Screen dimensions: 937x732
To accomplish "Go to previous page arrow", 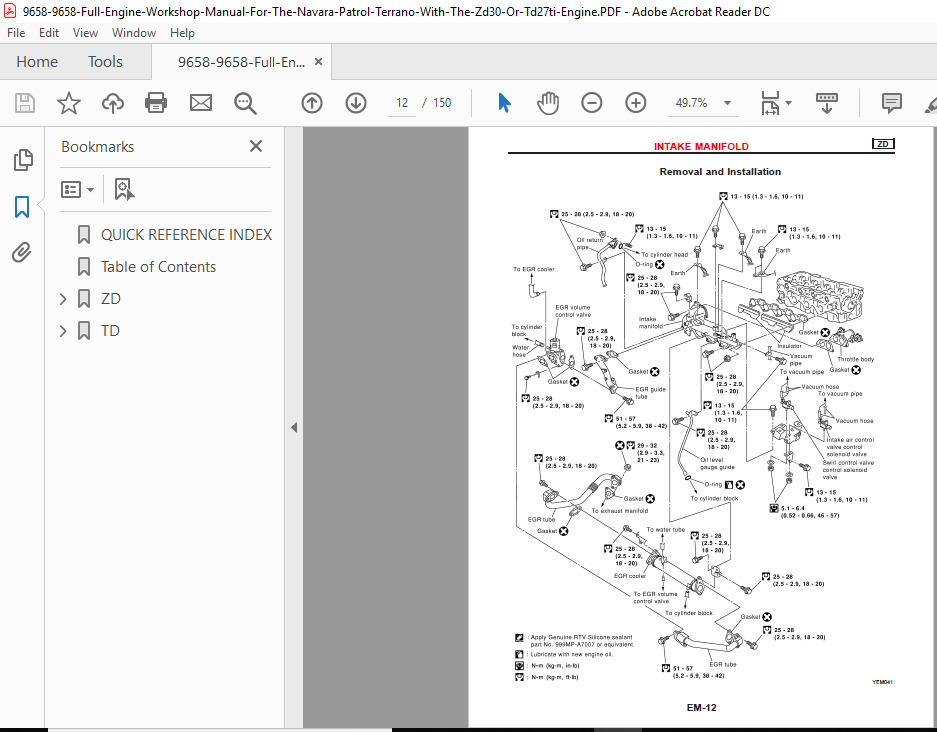I will [x=312, y=103].
